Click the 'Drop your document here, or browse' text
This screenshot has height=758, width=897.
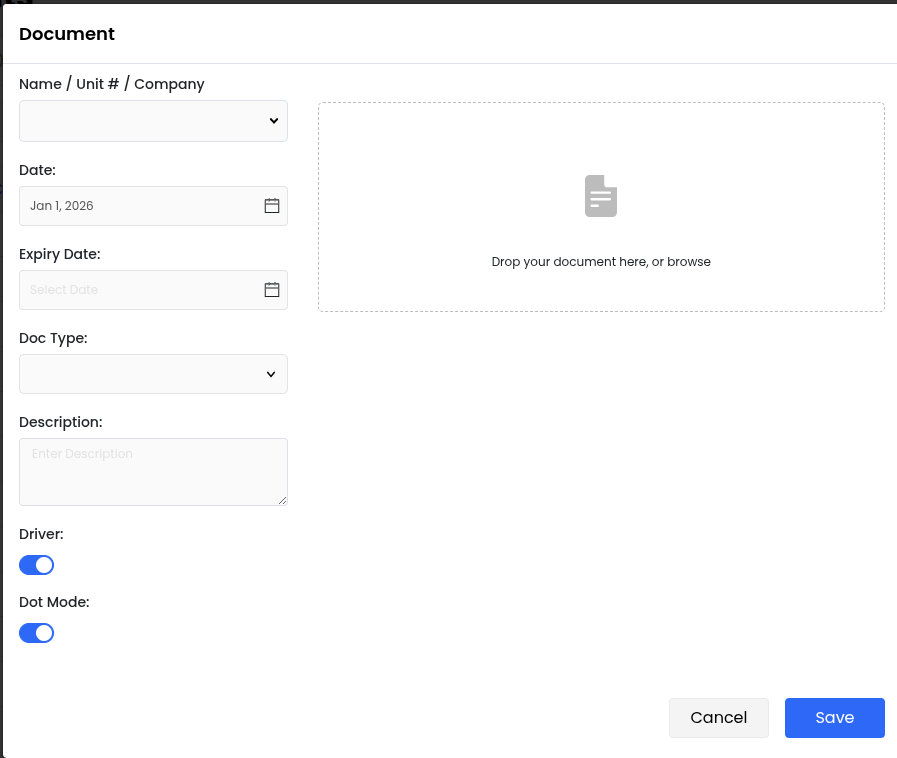click(601, 262)
